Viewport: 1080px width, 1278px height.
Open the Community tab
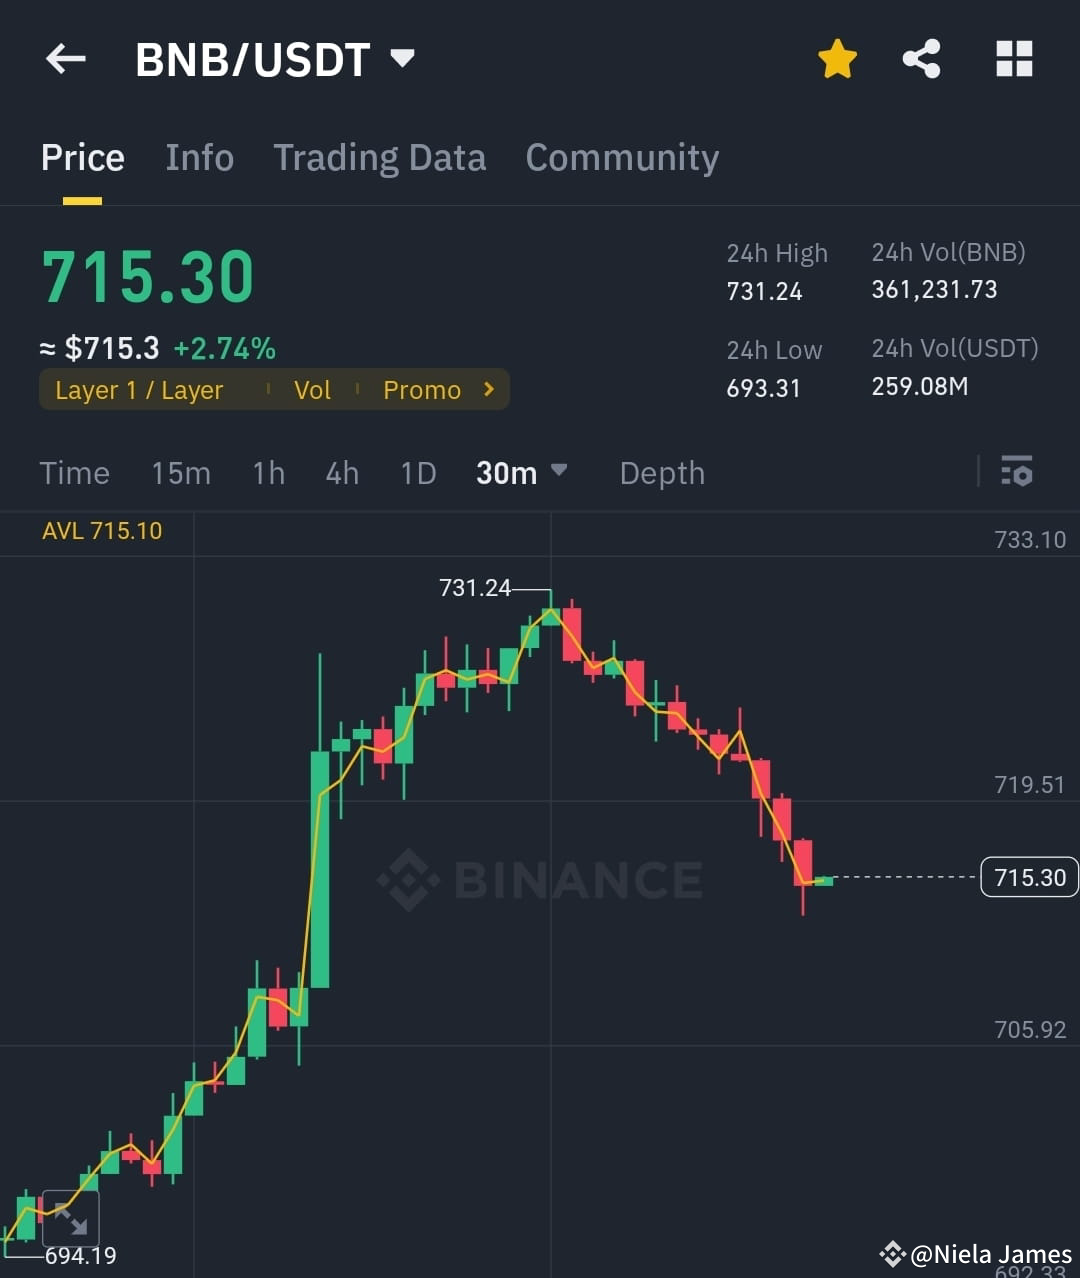click(622, 157)
